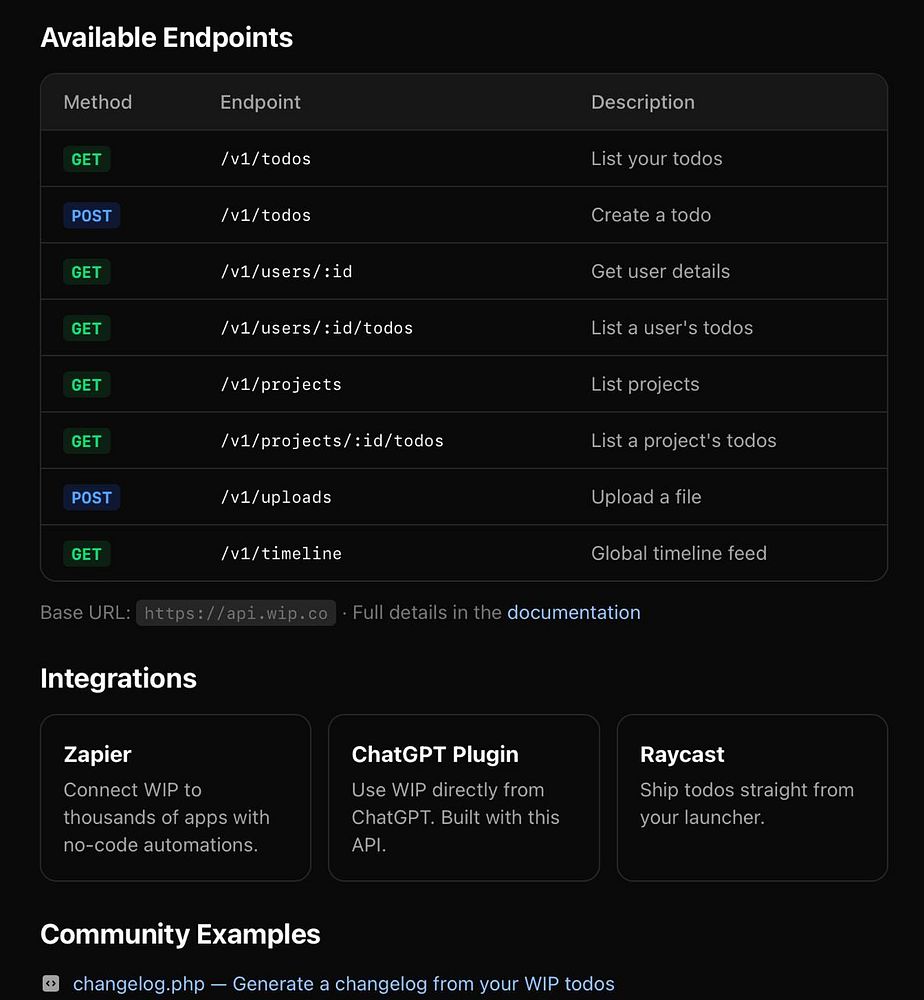Screen dimensions: 924x1000
Task: Open the ChatGPT Plugin integration card
Action: 463,797
